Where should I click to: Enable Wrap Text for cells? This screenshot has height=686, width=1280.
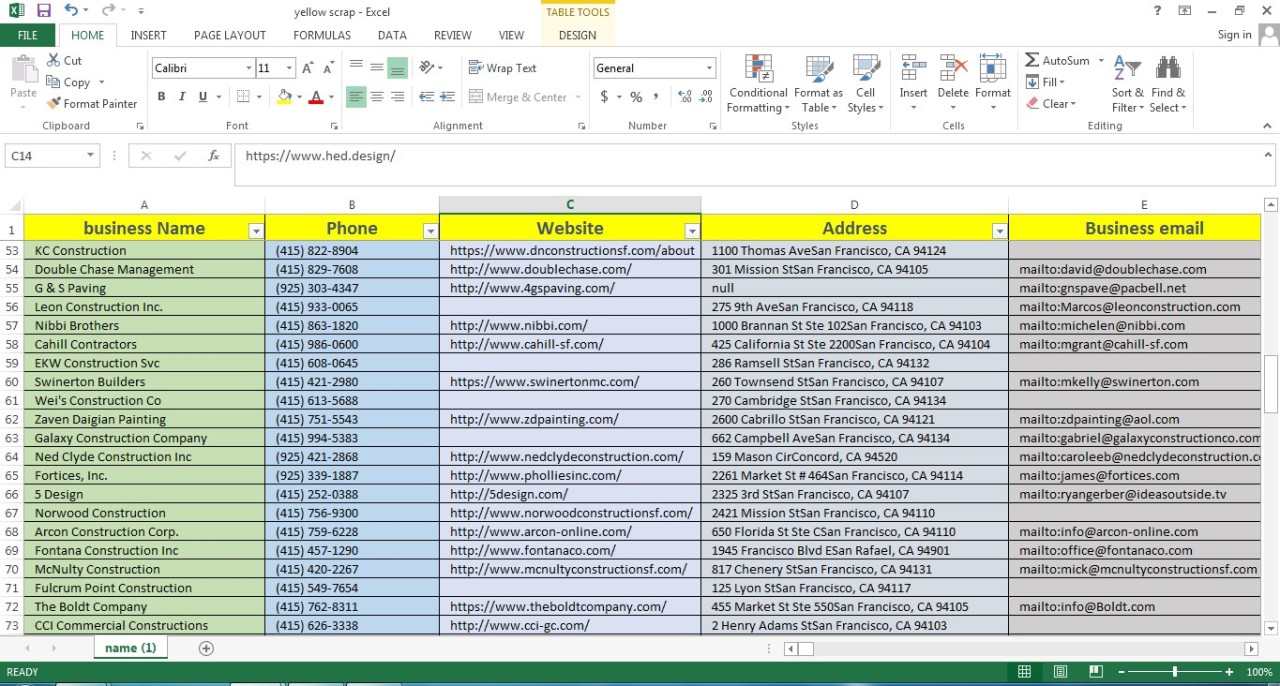[x=503, y=68]
